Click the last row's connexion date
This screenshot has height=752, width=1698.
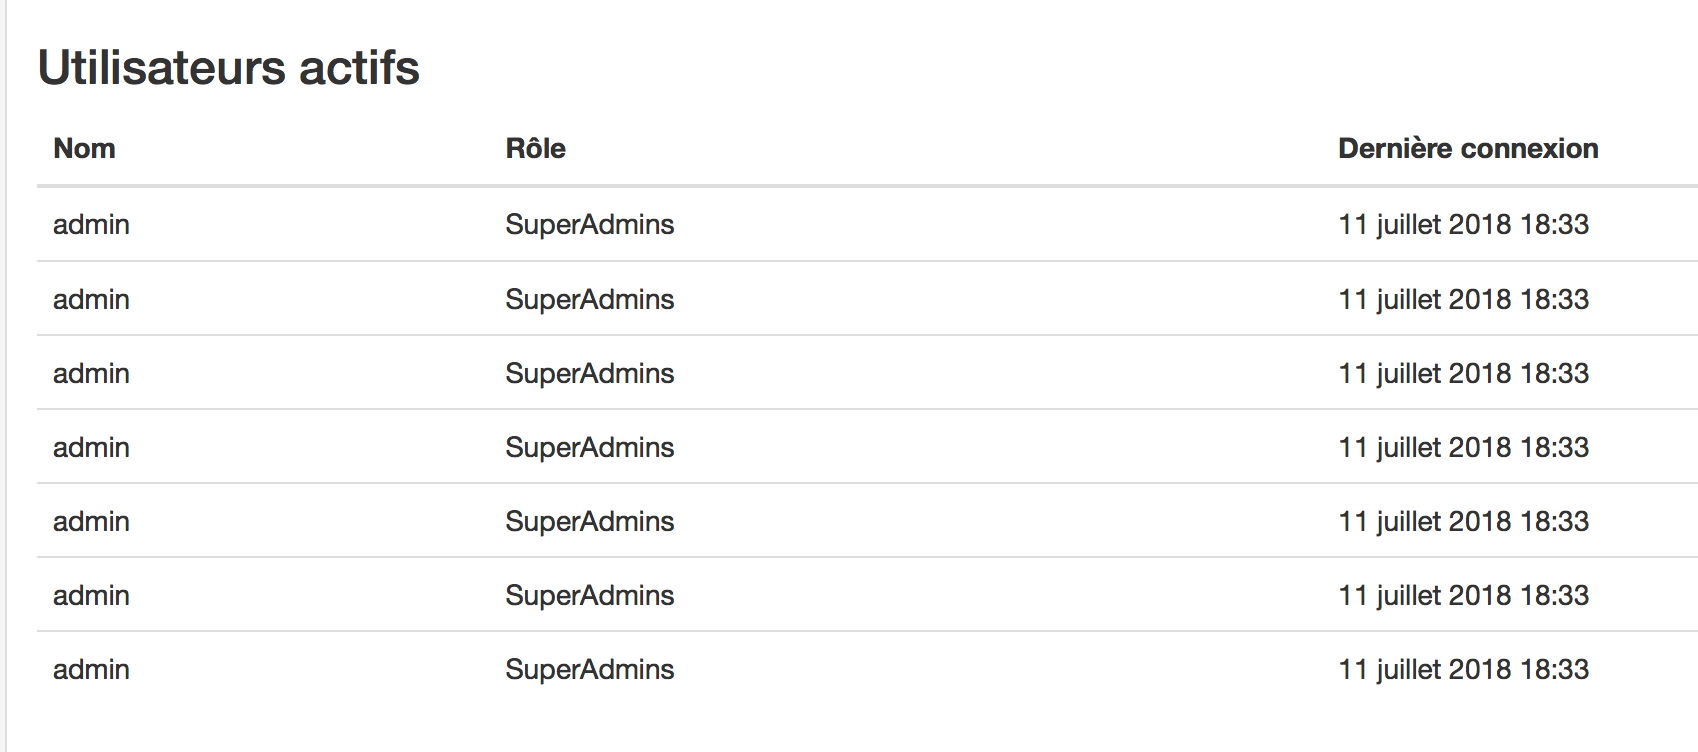pyautogui.click(x=1463, y=670)
